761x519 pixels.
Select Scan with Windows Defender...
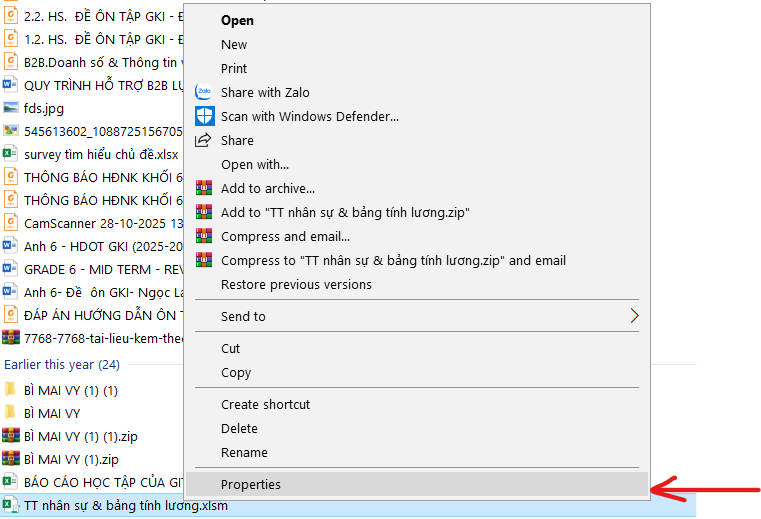pos(417,117)
